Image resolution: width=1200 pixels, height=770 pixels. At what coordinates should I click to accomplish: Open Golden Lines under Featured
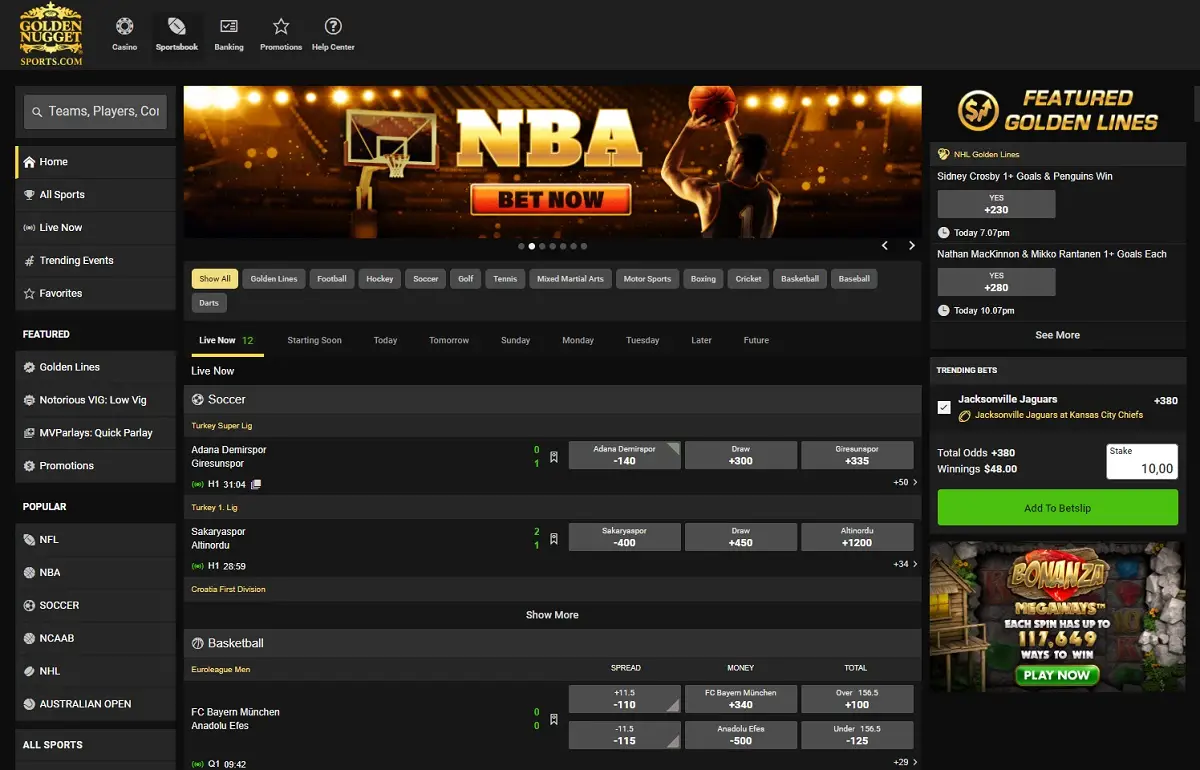coord(96,367)
